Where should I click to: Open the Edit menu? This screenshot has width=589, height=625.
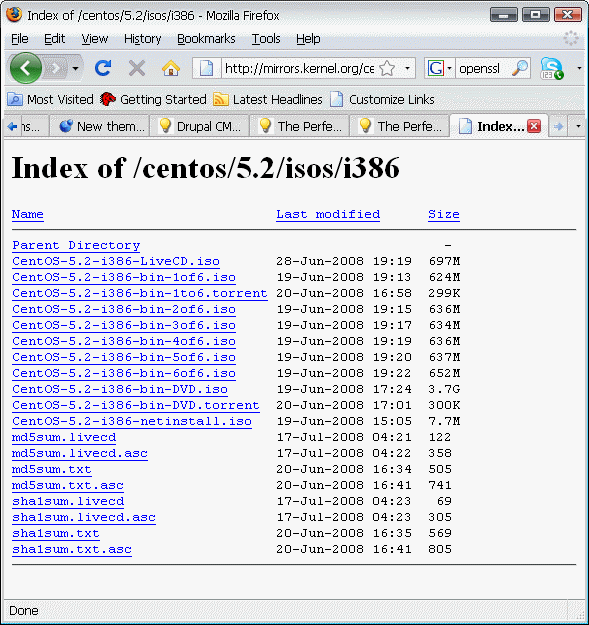coord(54,39)
